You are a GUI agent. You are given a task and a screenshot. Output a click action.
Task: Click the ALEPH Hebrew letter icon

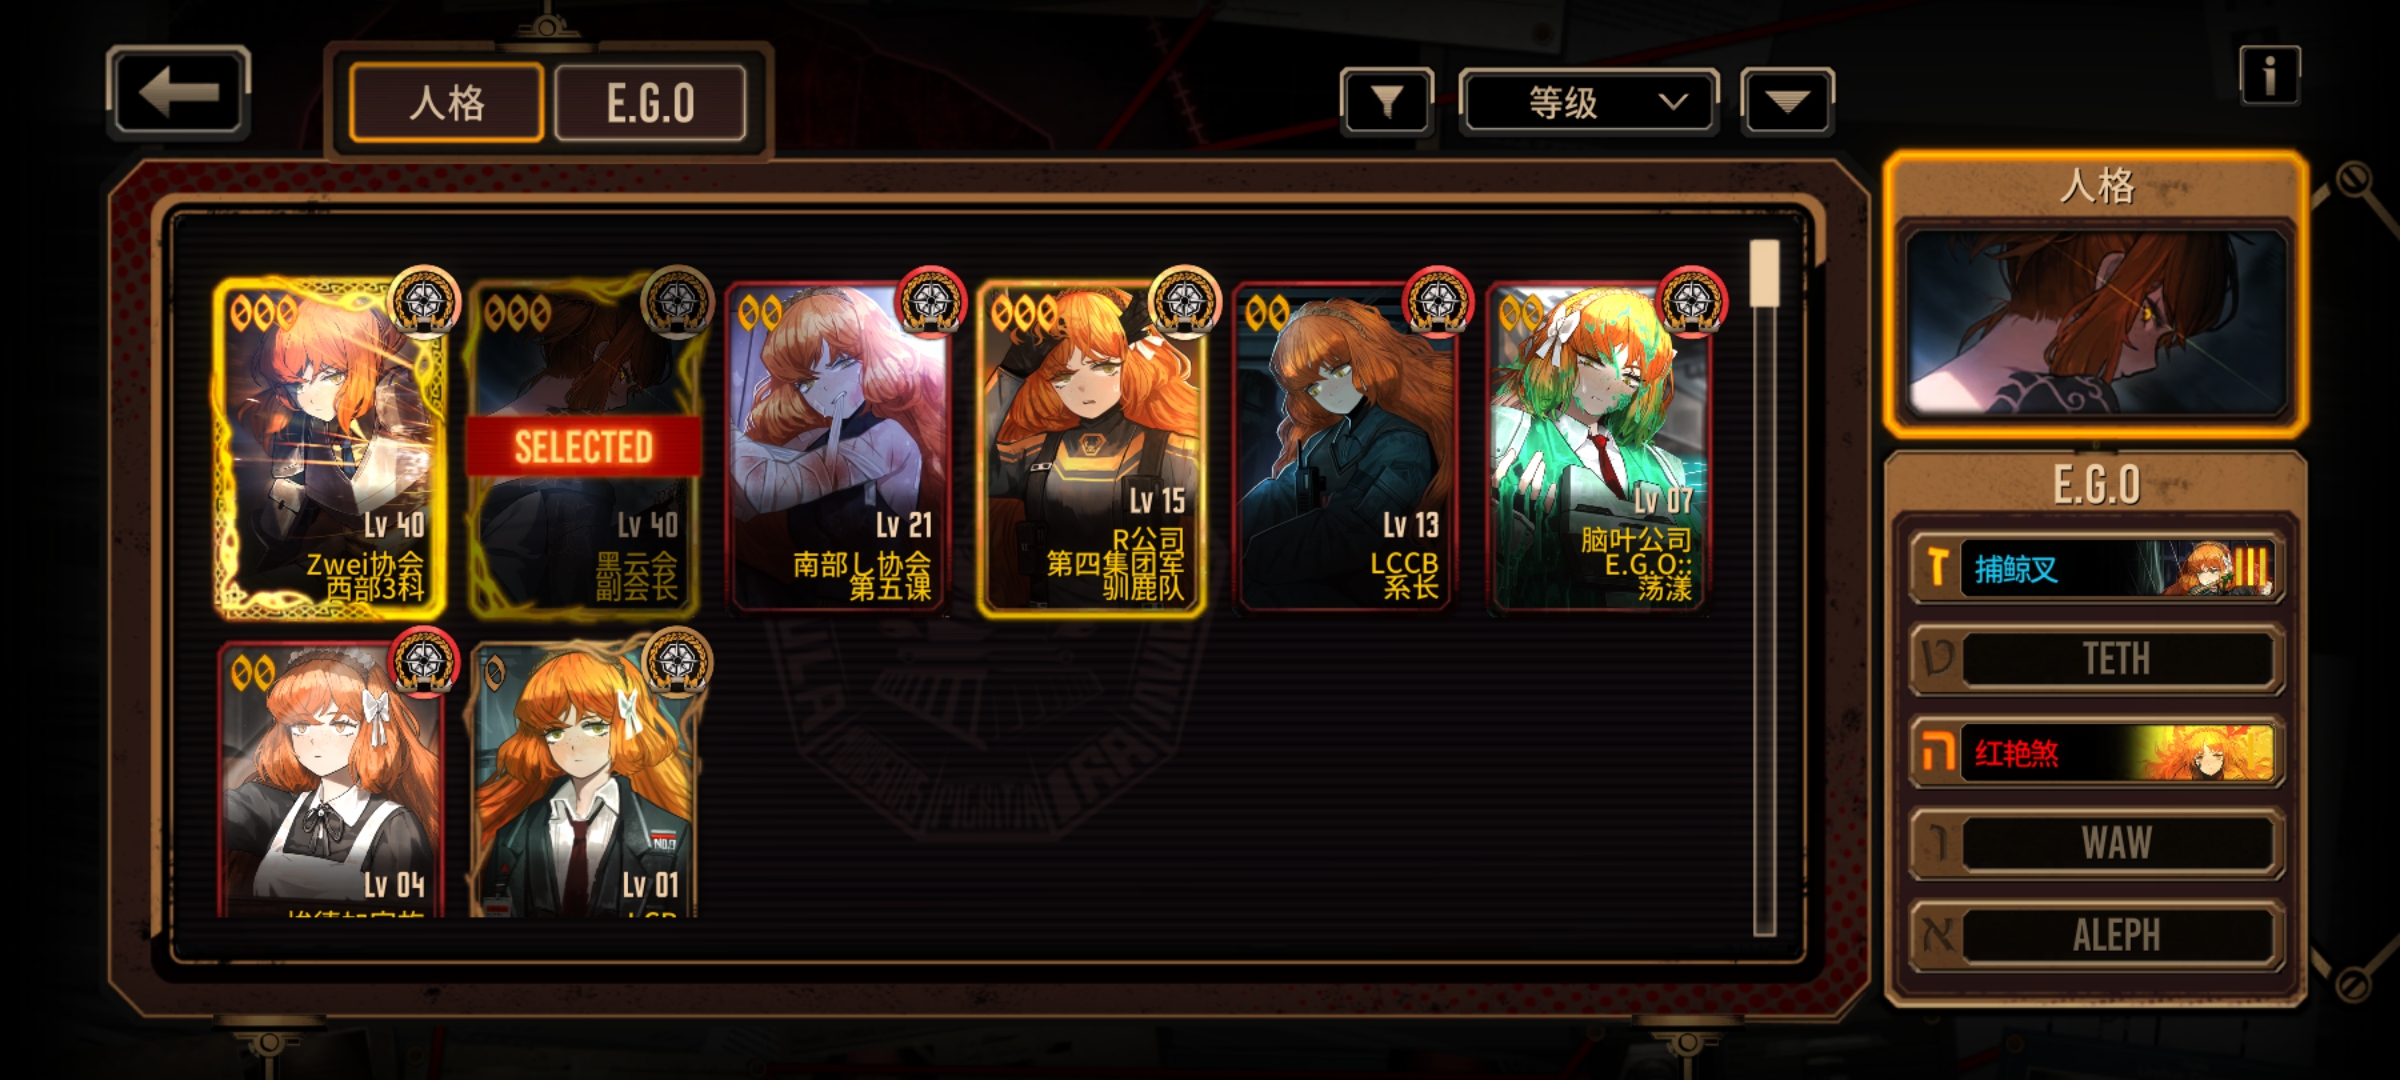pos(1937,935)
